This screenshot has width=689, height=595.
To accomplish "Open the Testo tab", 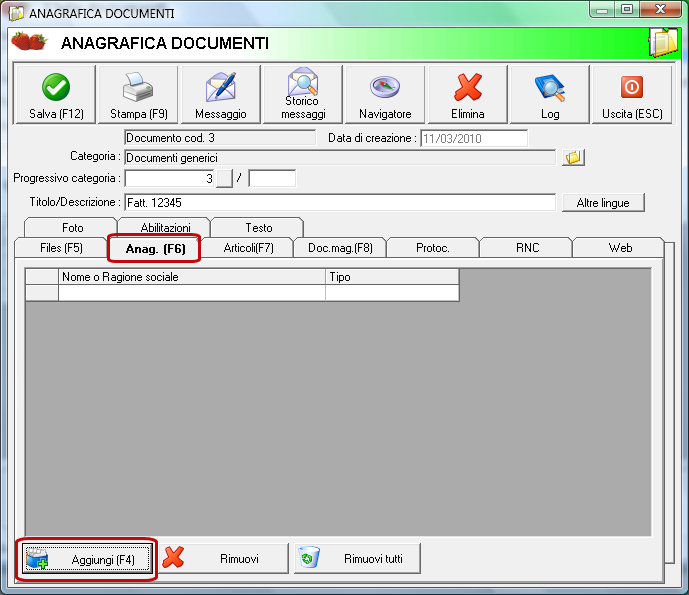I will tap(258, 228).
